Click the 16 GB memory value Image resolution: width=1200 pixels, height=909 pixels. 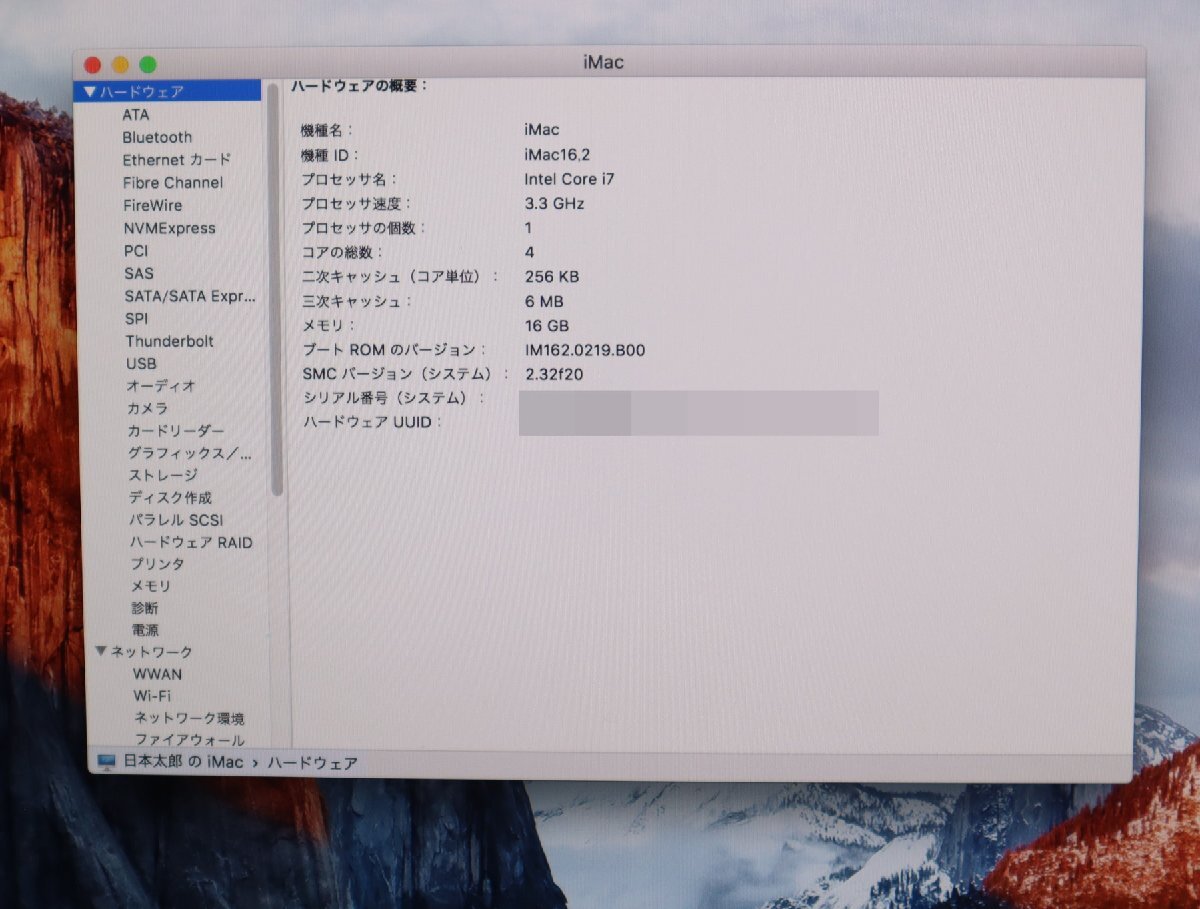(x=547, y=326)
